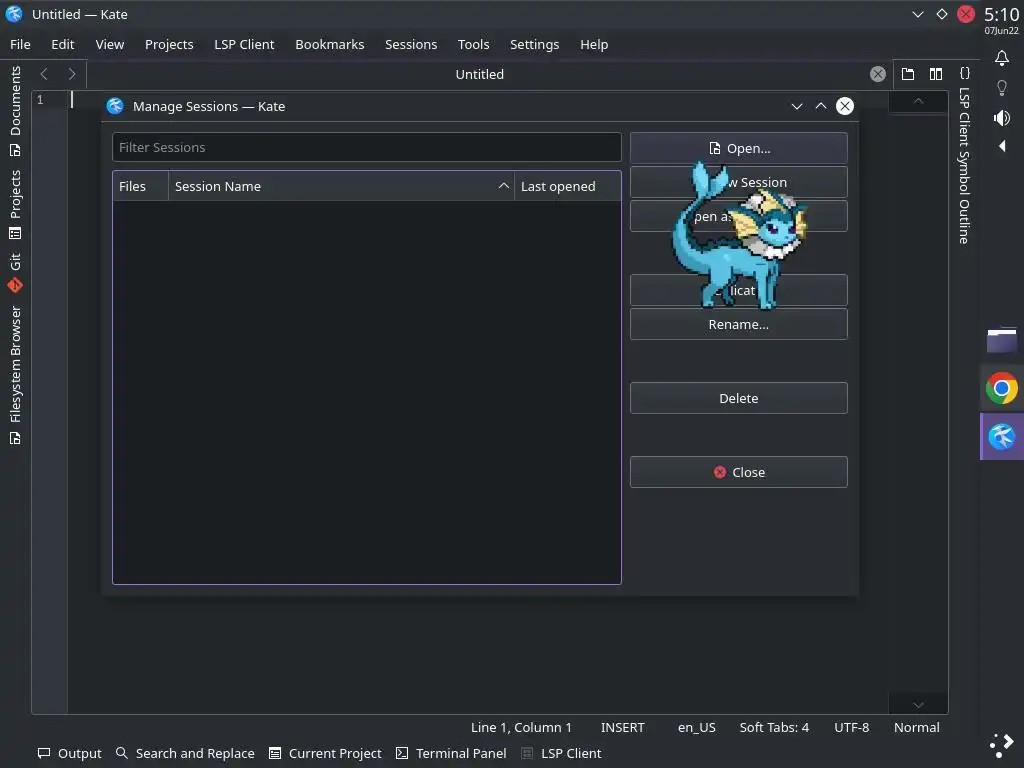
Task: Sort sessions by the Files column
Action: point(140,186)
